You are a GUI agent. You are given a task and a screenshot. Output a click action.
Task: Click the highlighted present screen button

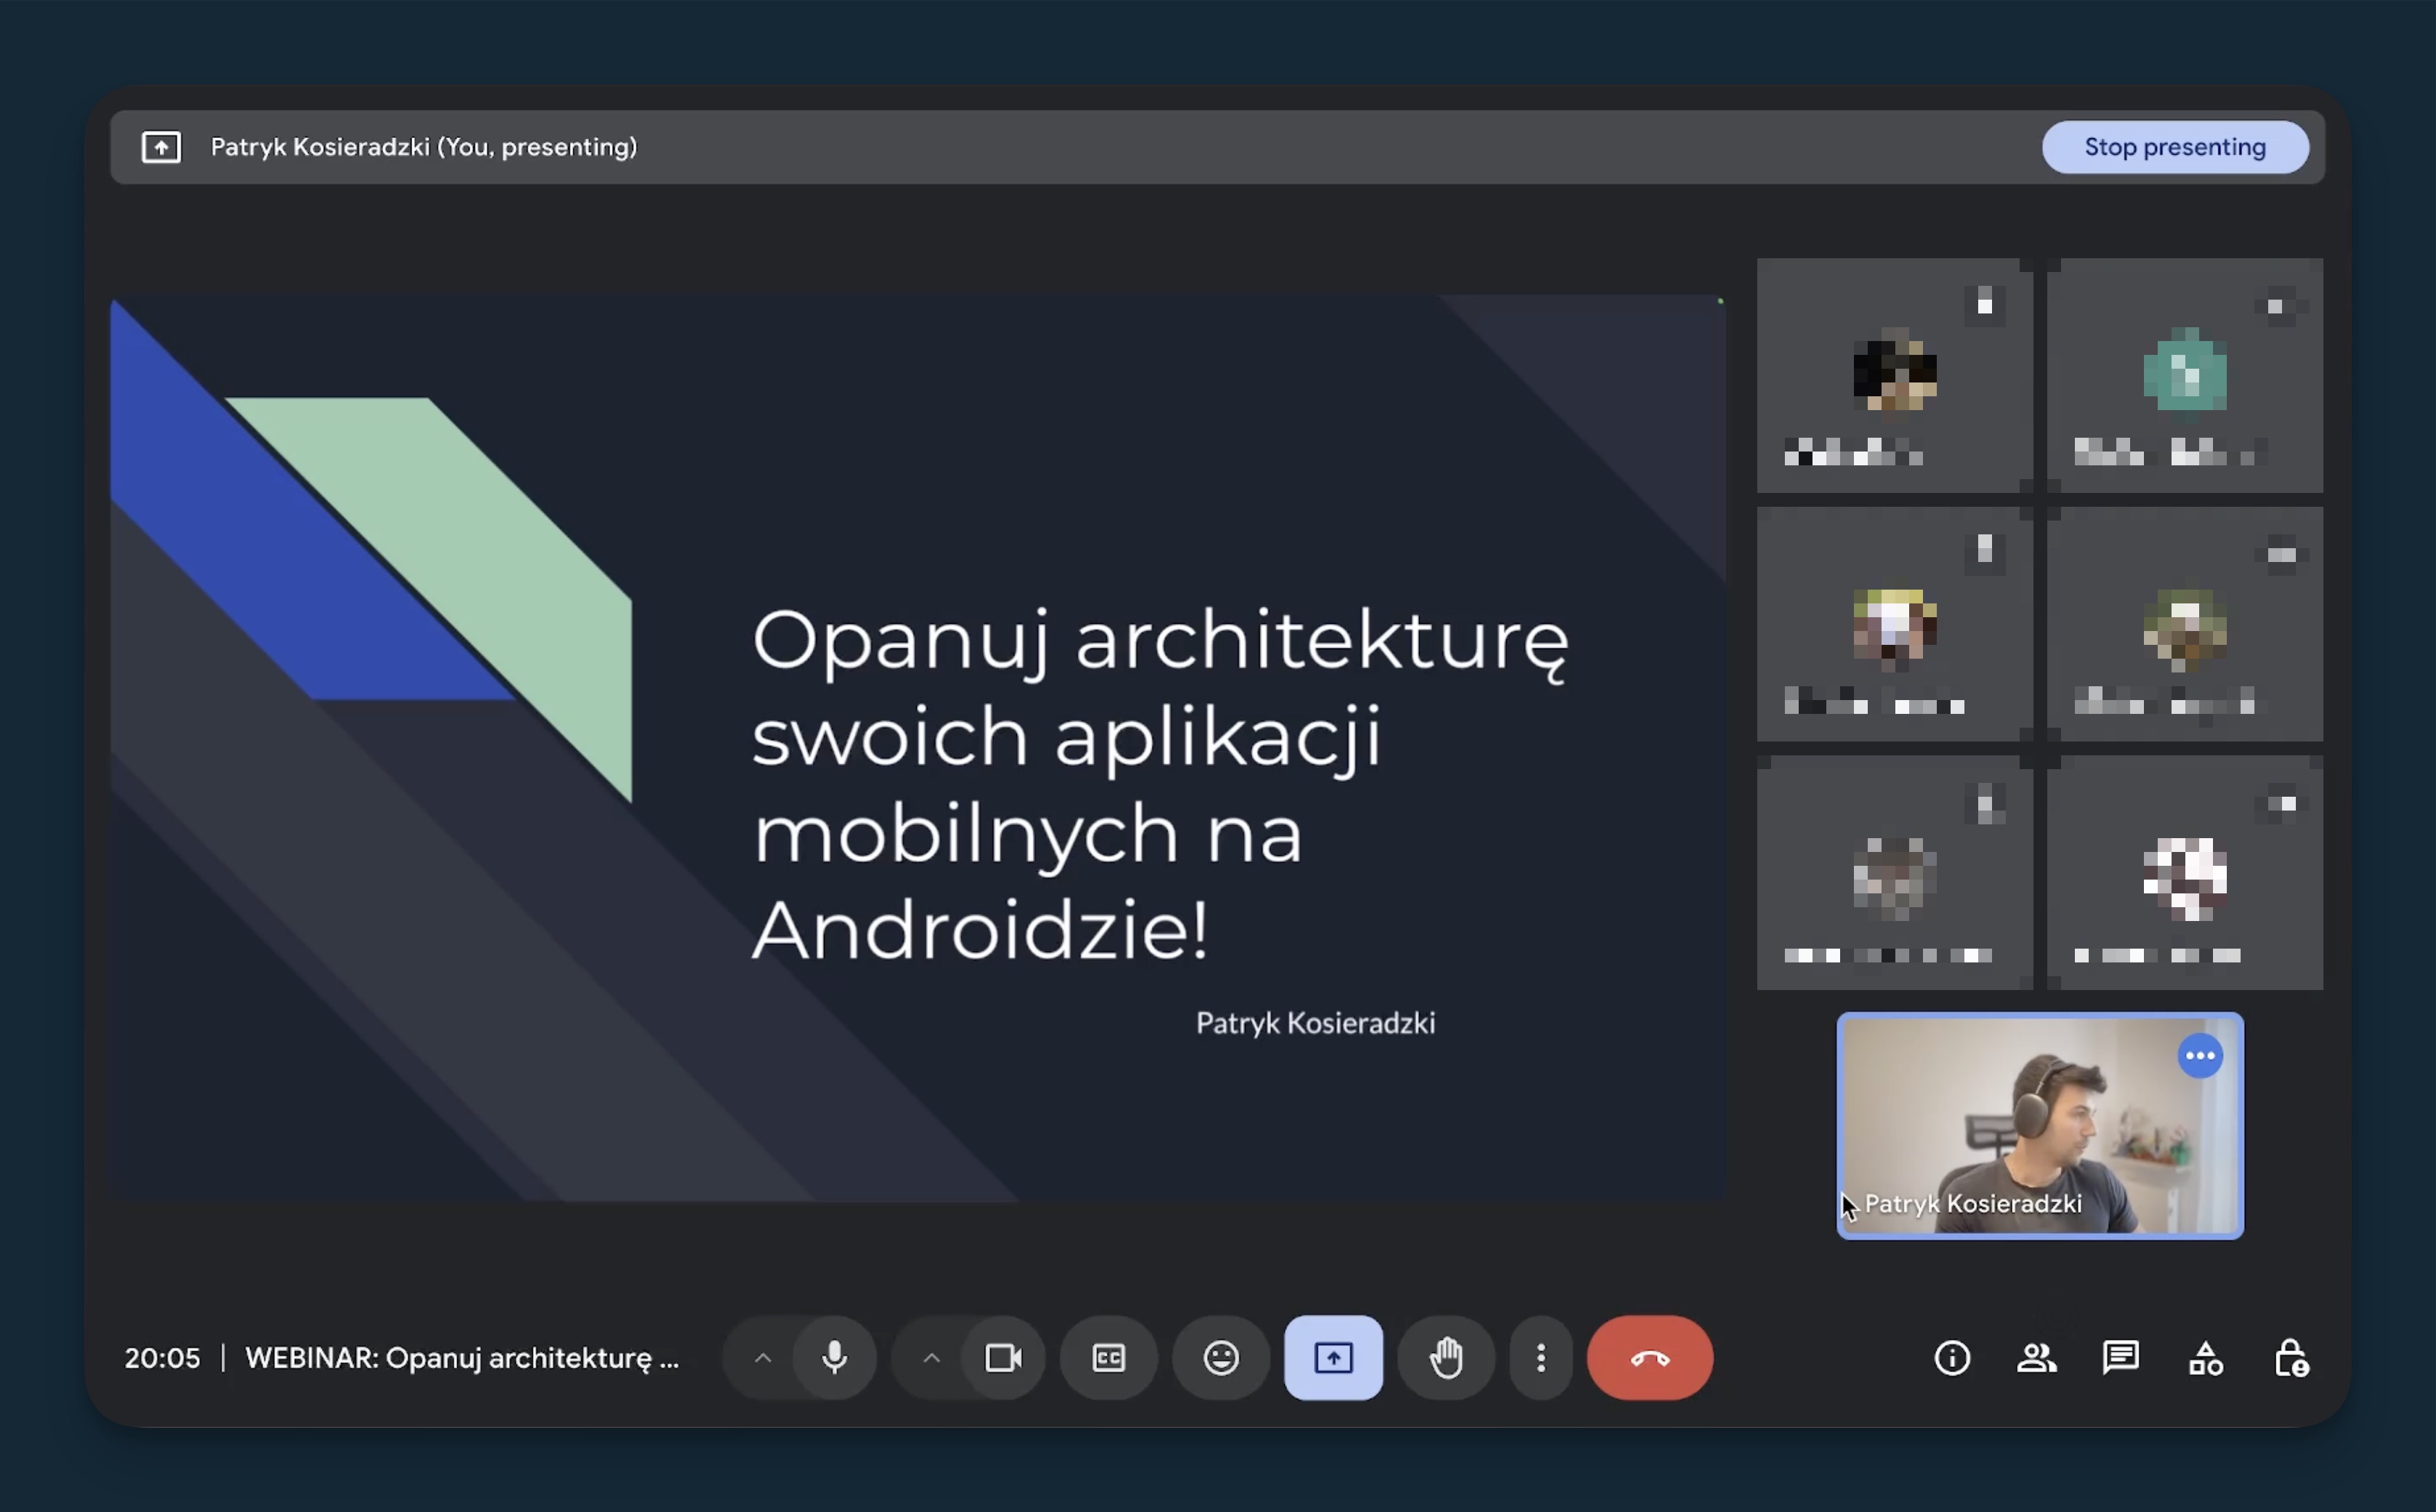(1333, 1357)
